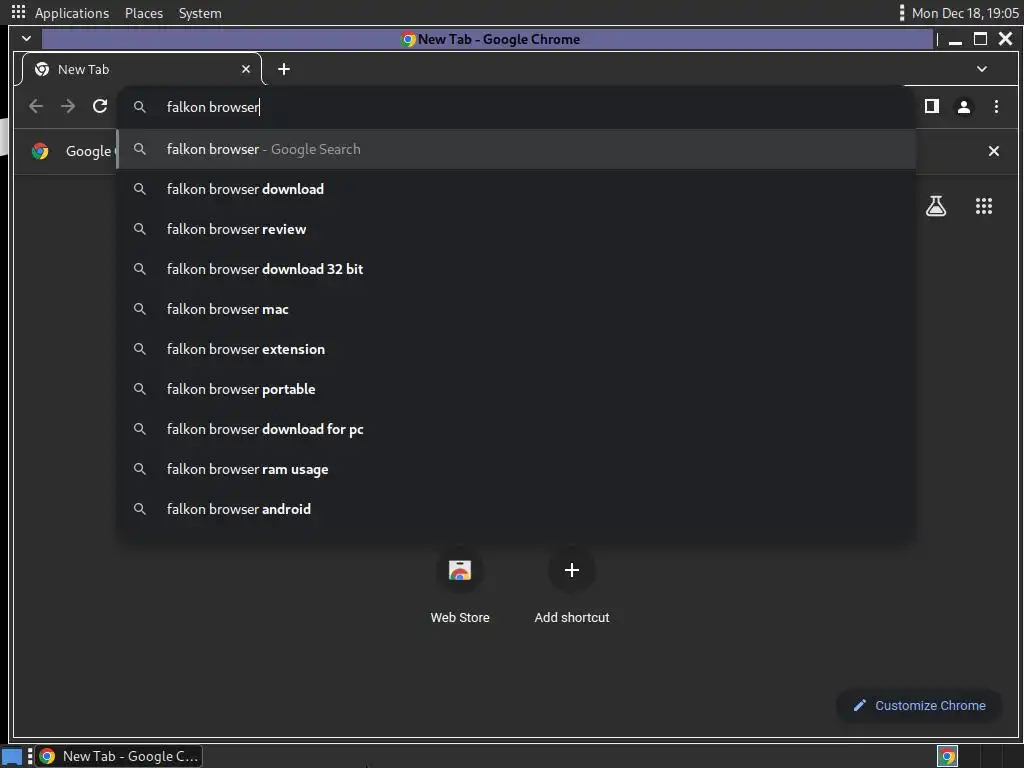Select suggestion 'falkon browser android'
The width and height of the screenshot is (1024, 768).
516,509
